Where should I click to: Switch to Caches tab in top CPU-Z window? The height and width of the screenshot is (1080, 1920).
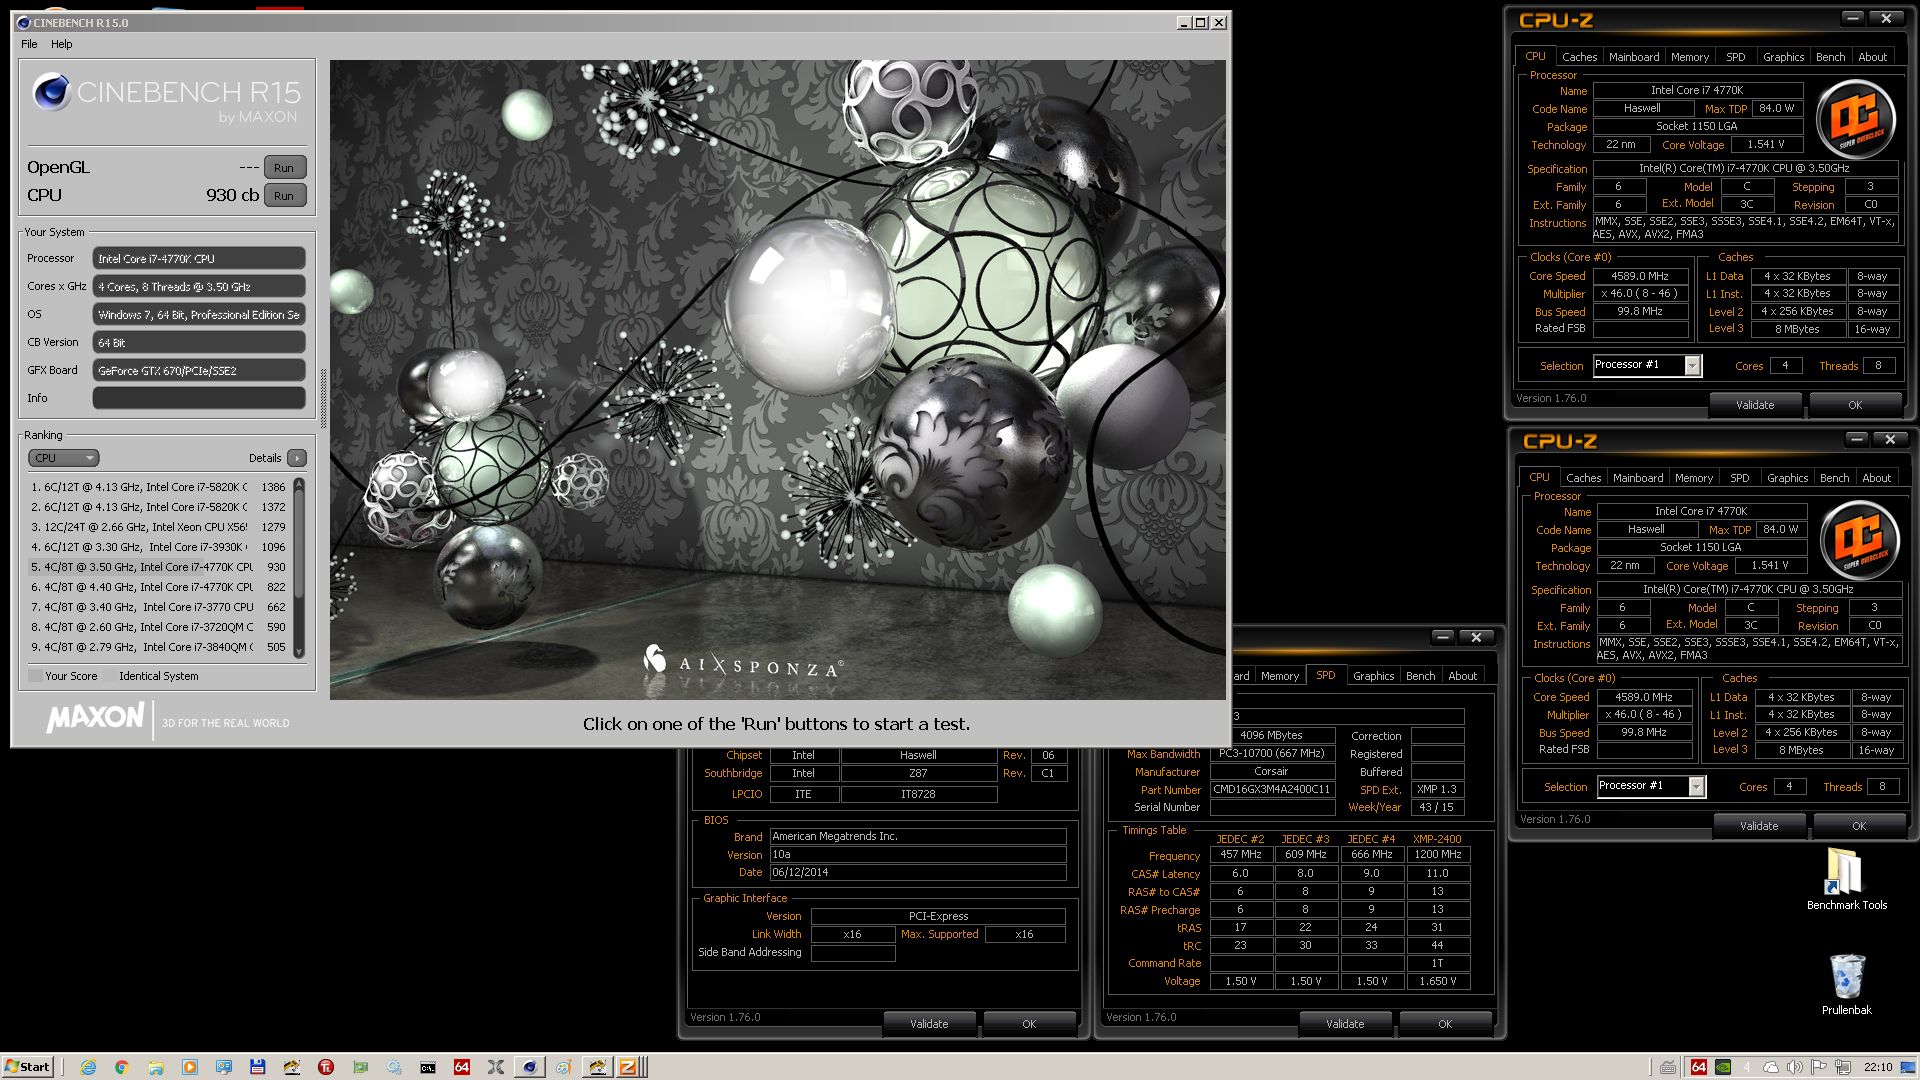coord(1579,57)
